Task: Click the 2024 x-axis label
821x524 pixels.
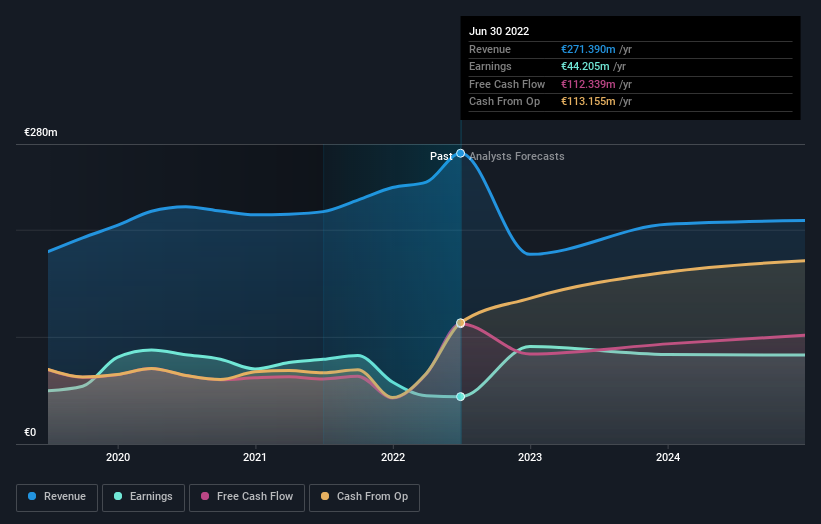Action: [668, 458]
